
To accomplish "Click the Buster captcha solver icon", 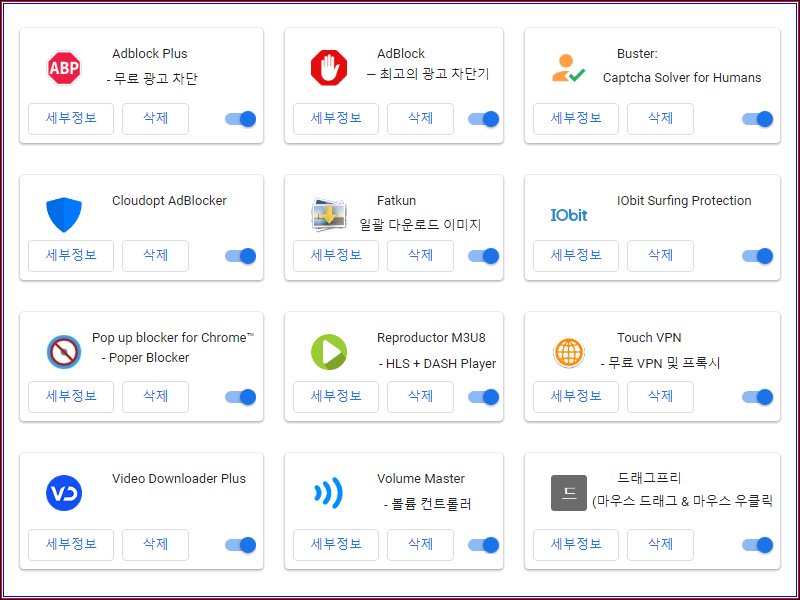I will pos(568,68).
